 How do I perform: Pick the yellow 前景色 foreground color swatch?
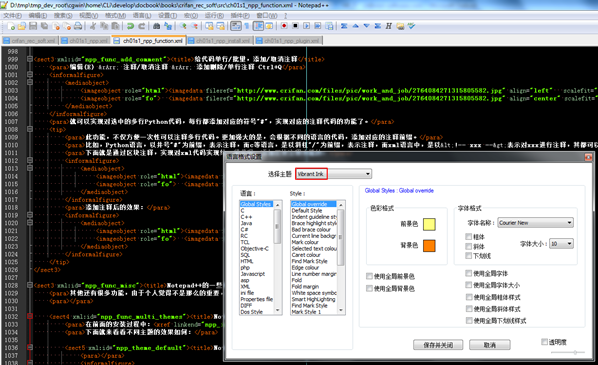tap(429, 224)
